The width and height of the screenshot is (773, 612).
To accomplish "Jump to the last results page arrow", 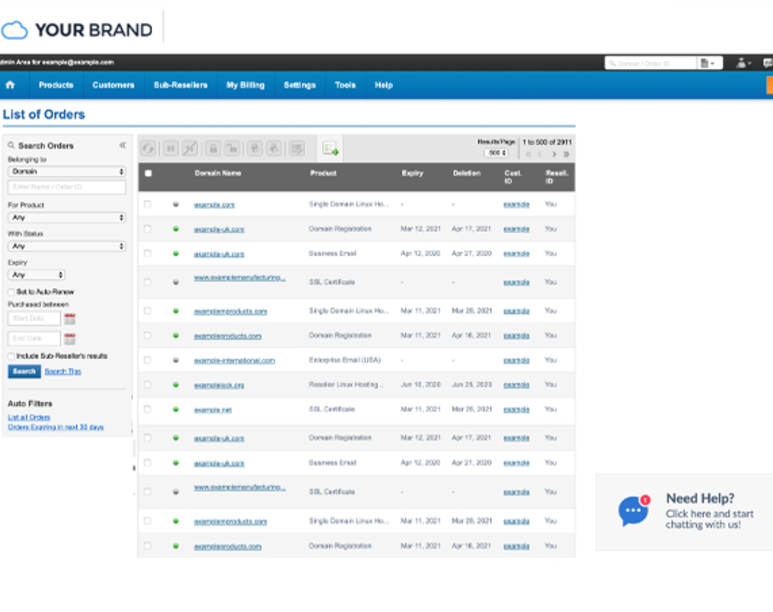I will click(x=567, y=154).
